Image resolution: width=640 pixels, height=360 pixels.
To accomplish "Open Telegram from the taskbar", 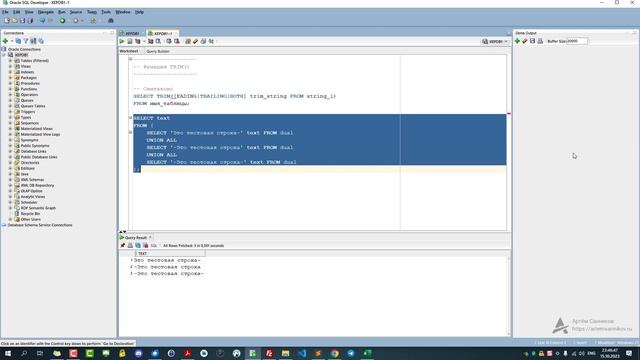I will pos(351,353).
